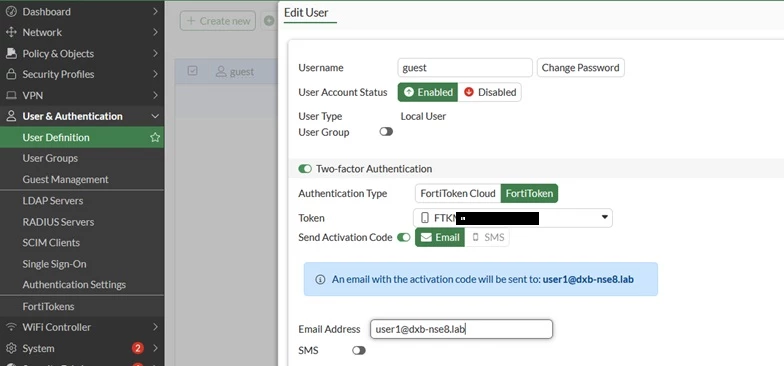
Task: Click the WiFi Controller signal icon
Action: [x=11, y=328]
